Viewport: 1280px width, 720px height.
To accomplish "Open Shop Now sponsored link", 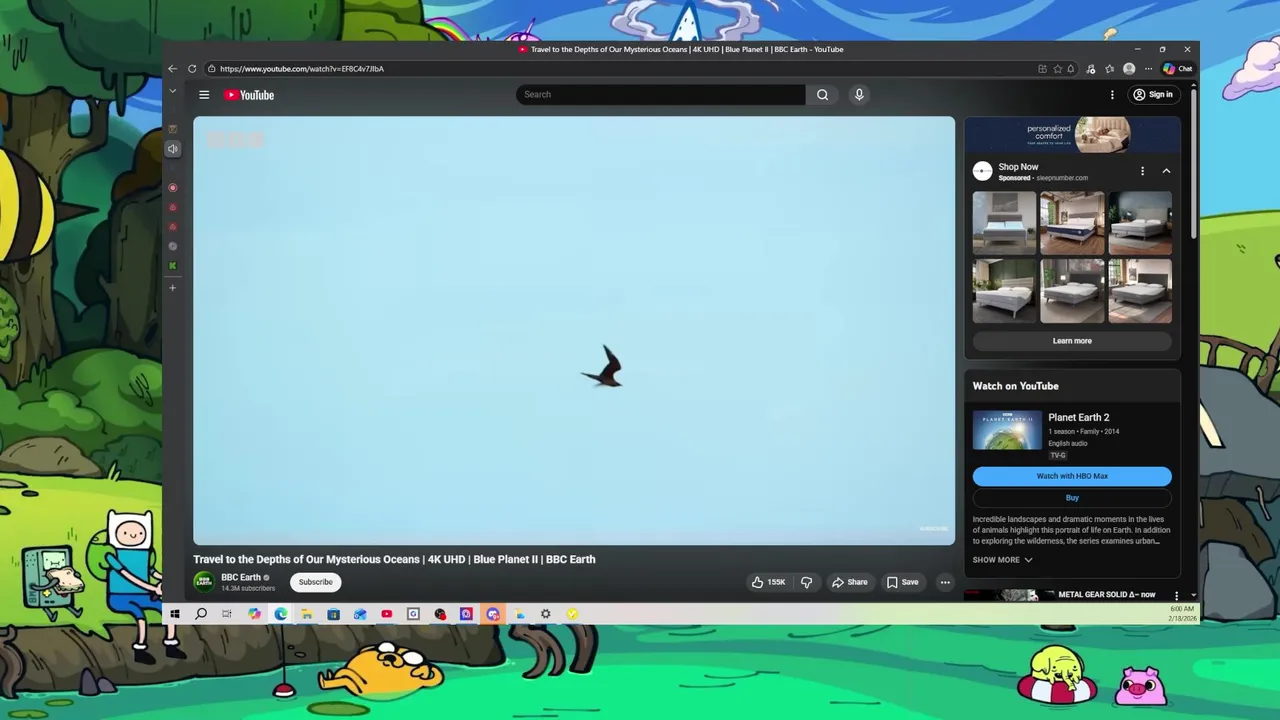I will (1018, 167).
